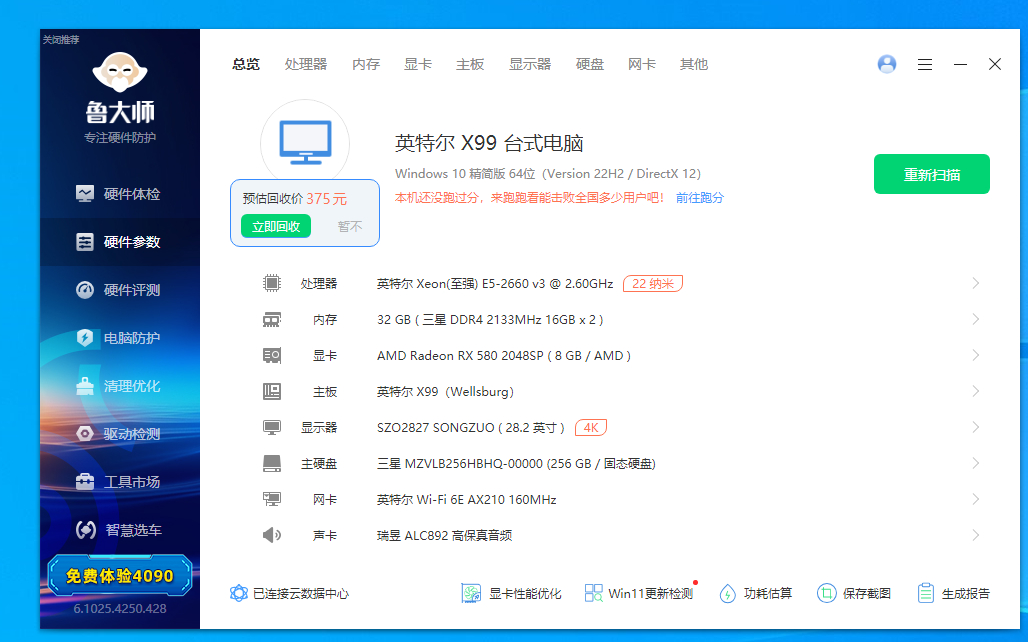Click 生成报告 to generate report
The image size is (1028, 642).
click(953, 593)
